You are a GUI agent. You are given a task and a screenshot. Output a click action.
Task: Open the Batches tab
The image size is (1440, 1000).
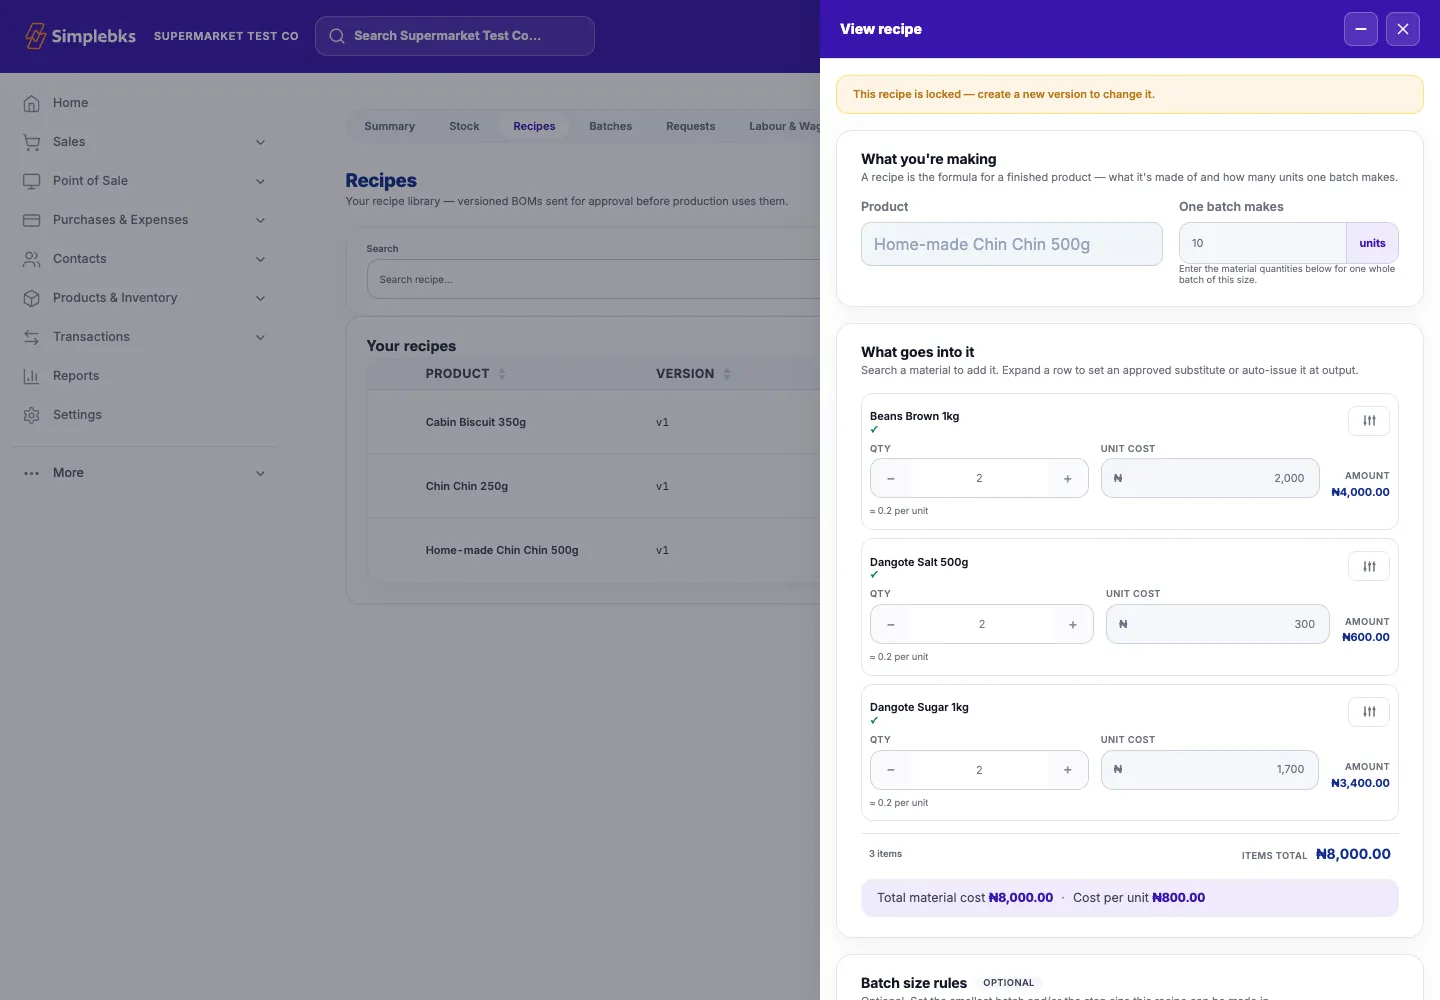[610, 126]
